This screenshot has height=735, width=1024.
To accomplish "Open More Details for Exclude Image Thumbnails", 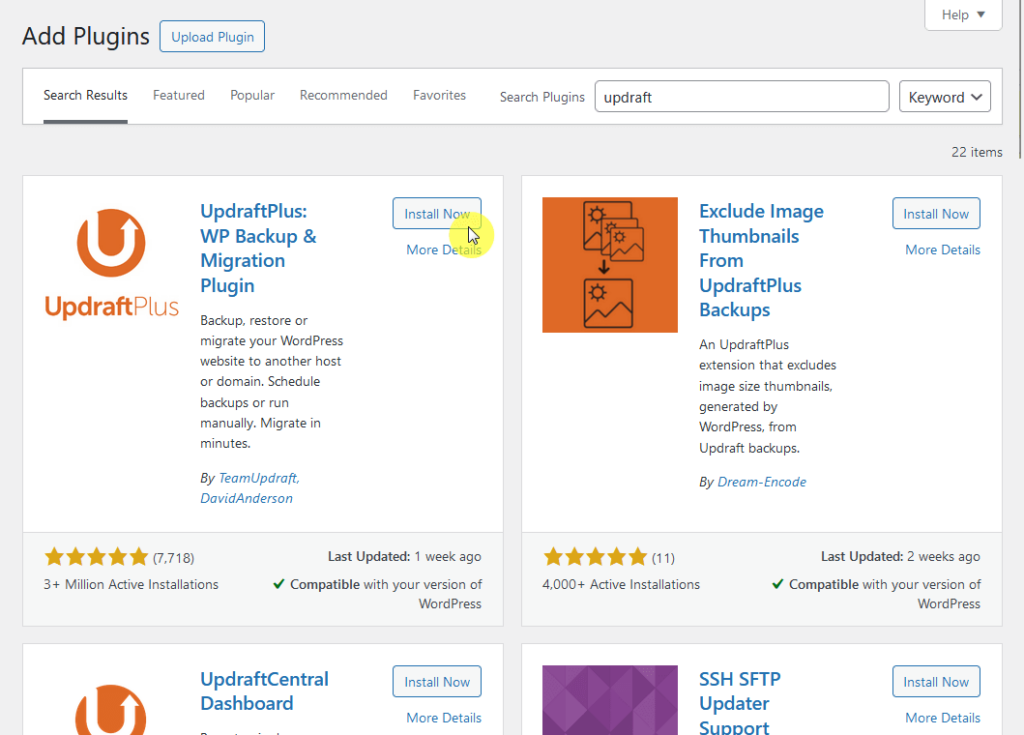I will coord(942,250).
